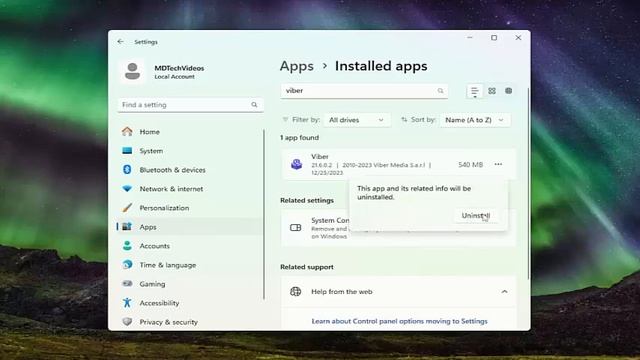The width and height of the screenshot is (640, 360).
Task: Click the Gaming controller icon
Action: (127, 283)
